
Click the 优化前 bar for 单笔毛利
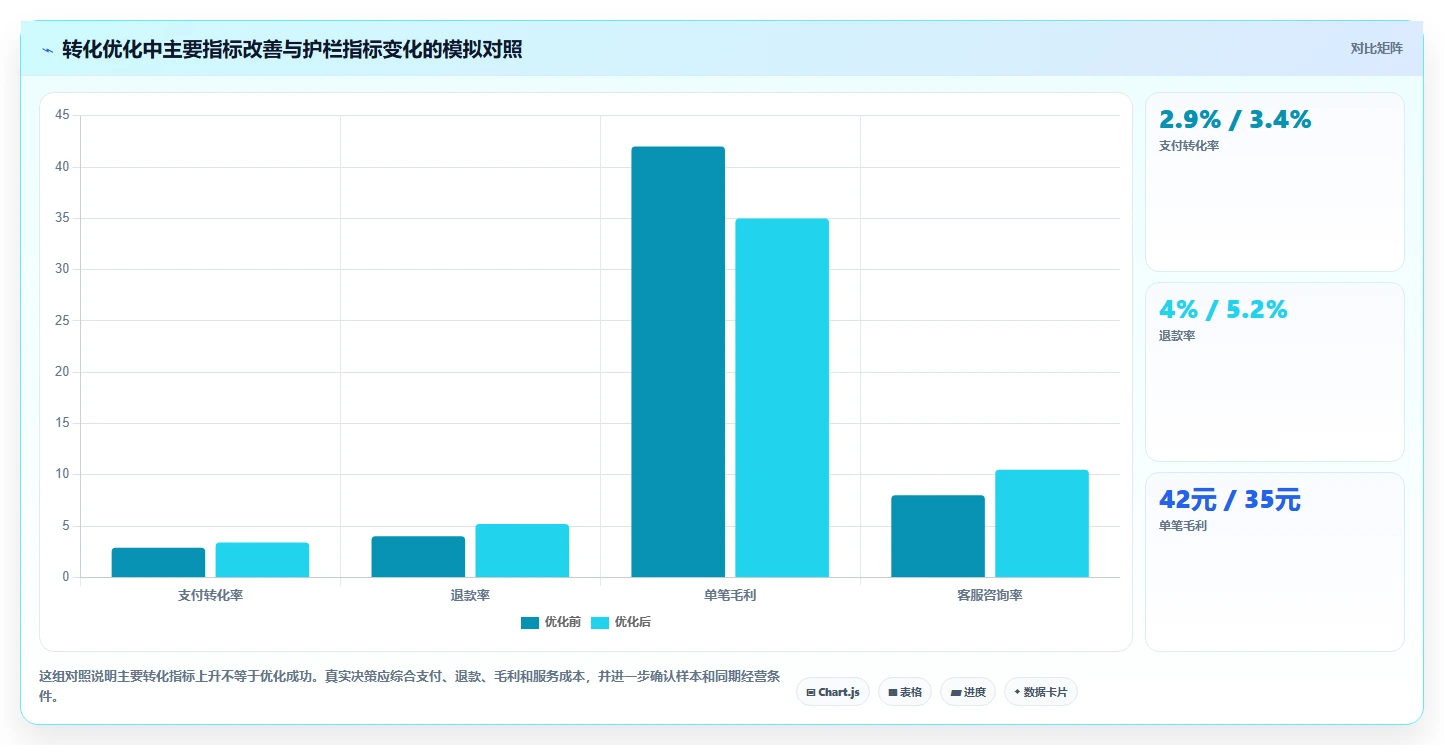click(678, 362)
